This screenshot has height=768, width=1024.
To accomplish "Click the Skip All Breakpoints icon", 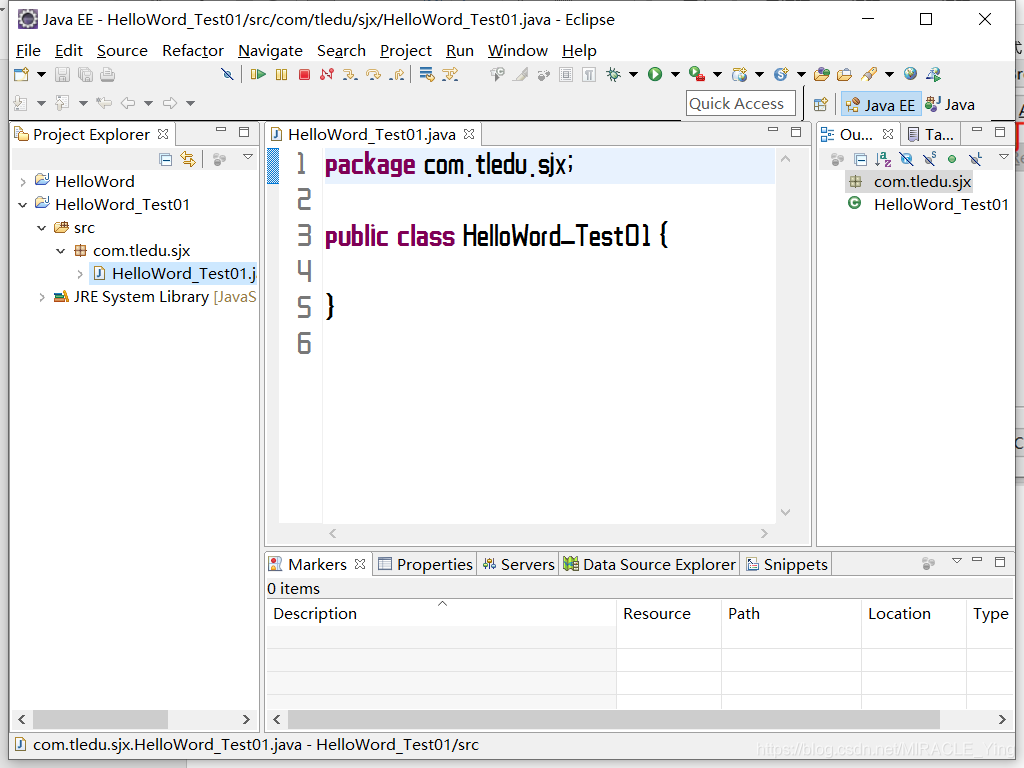I will click(227, 74).
